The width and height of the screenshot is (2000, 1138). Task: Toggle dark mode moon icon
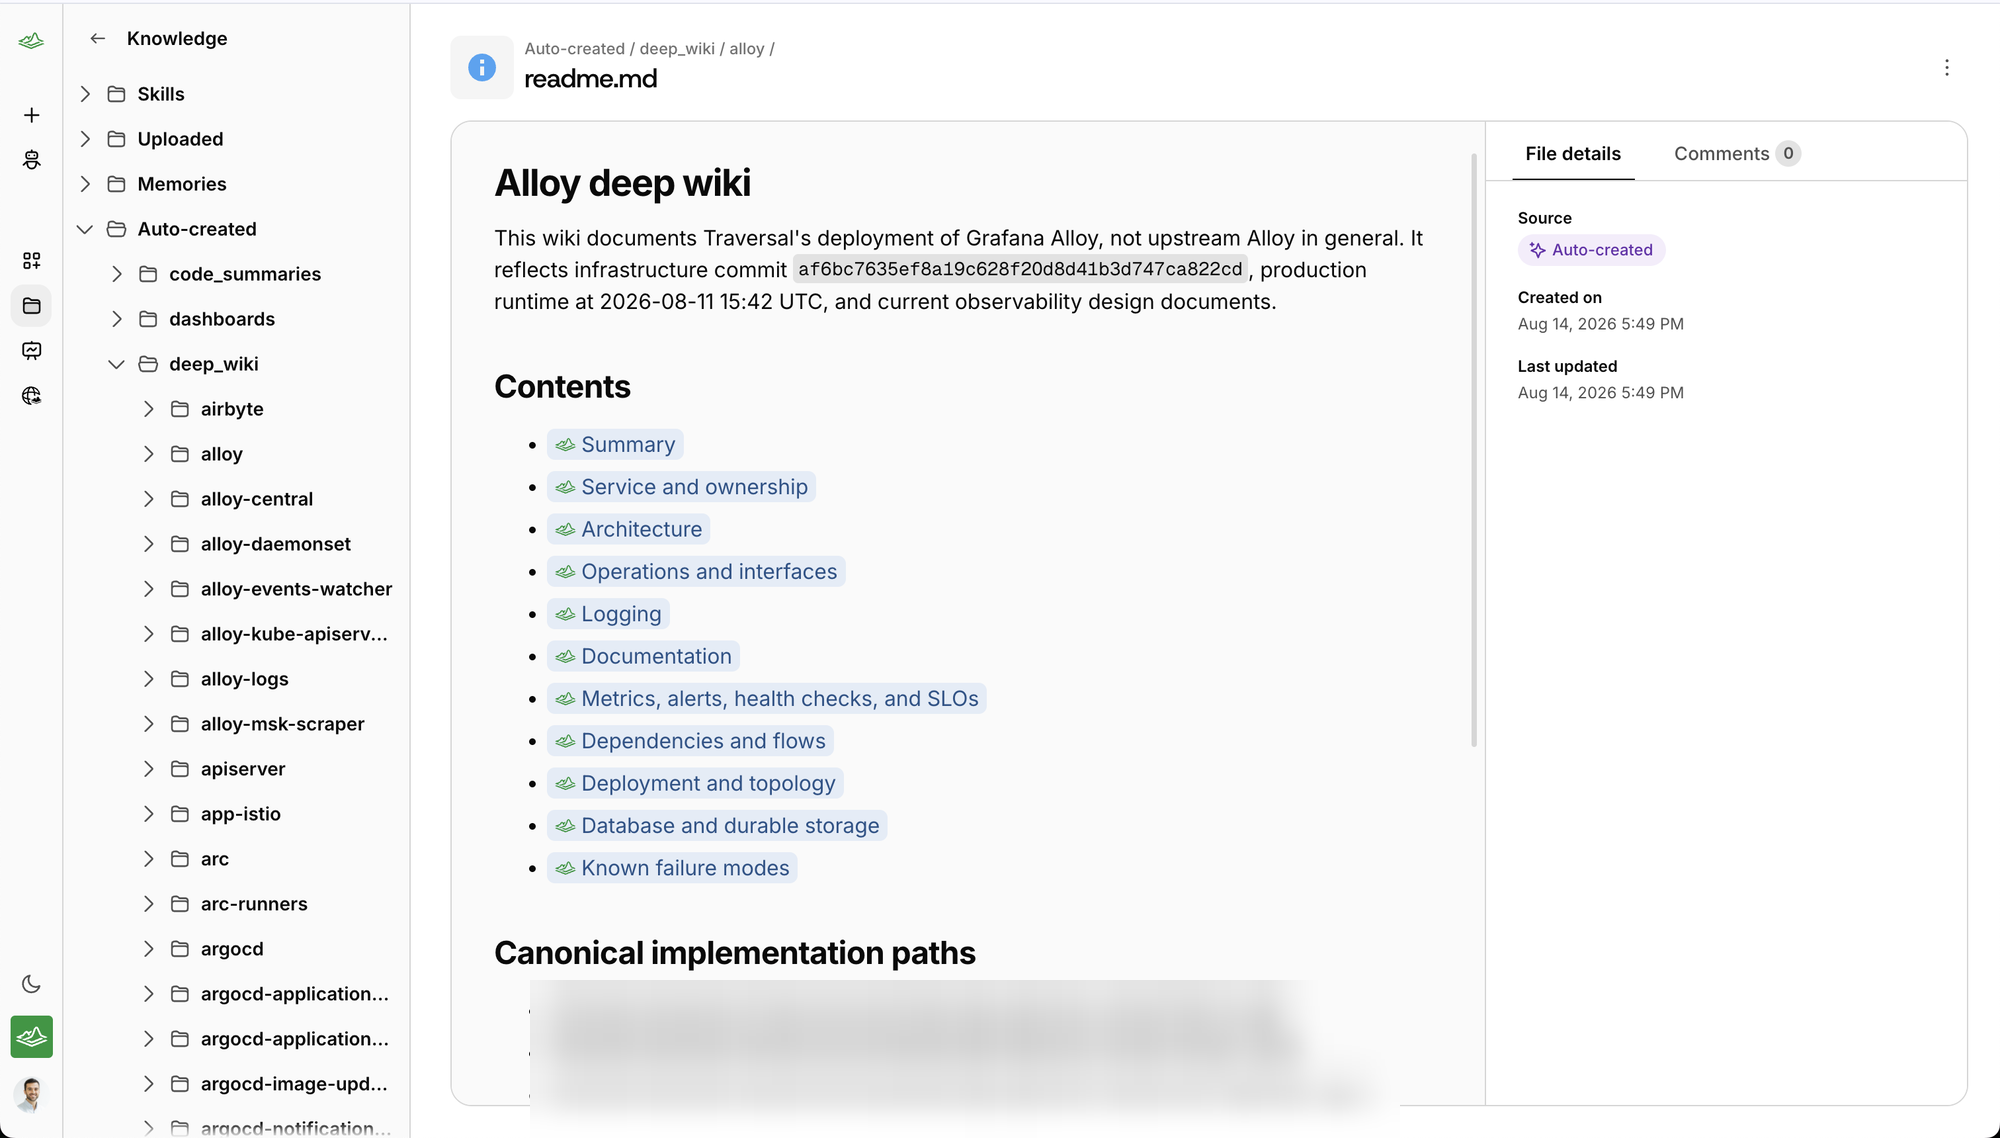click(31, 984)
